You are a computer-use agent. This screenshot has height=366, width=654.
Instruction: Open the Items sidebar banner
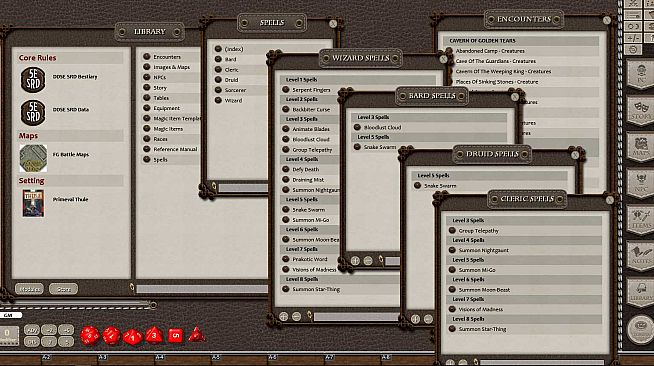641,220
